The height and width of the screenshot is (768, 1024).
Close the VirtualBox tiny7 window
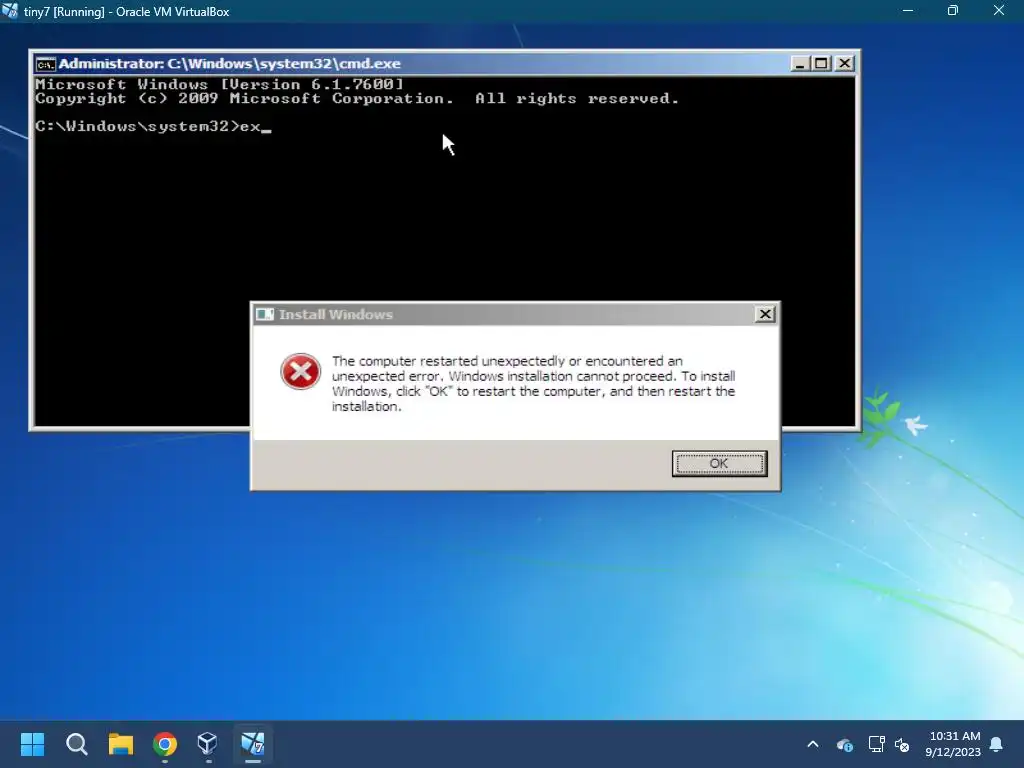click(x=999, y=11)
